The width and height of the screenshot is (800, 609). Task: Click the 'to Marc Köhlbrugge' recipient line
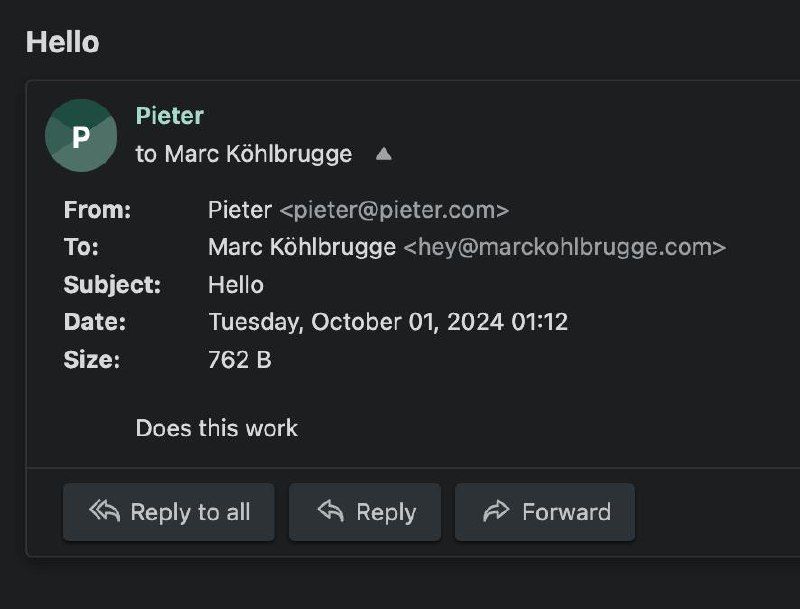(x=244, y=154)
